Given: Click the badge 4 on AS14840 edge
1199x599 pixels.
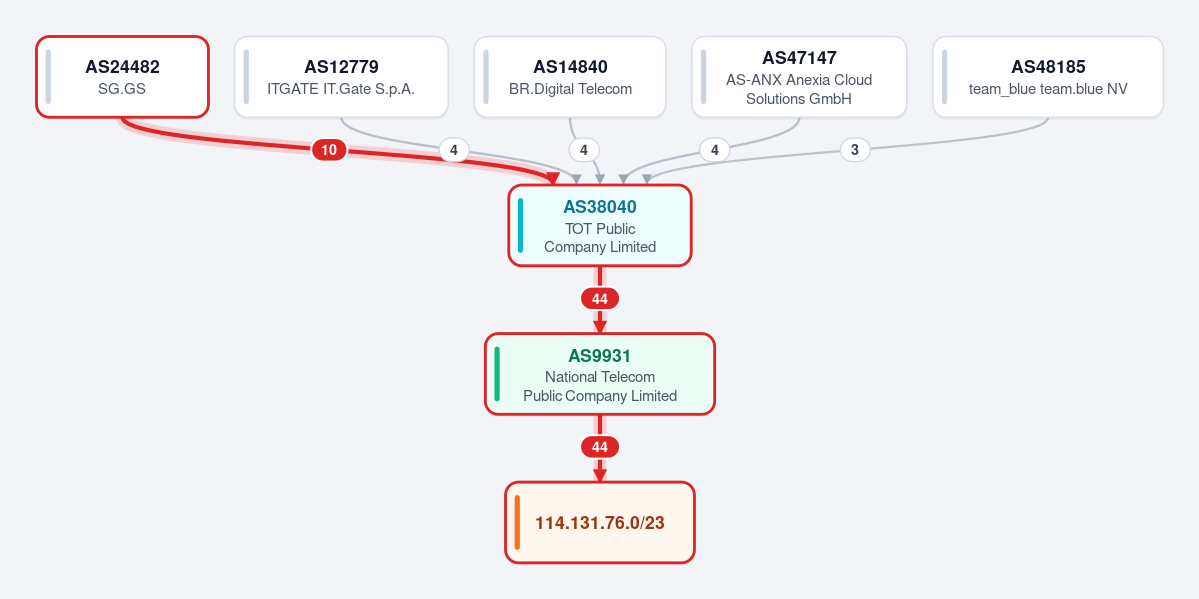Looking at the screenshot, I should (x=583, y=150).
